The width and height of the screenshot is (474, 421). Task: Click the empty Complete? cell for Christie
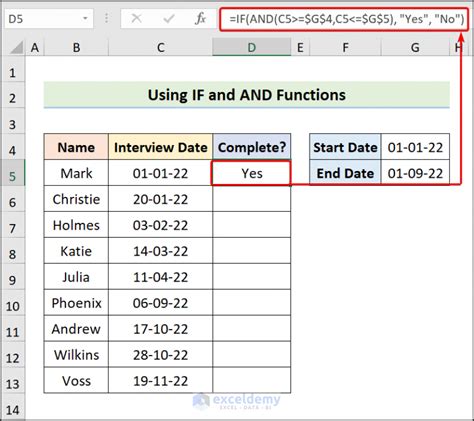pos(251,199)
